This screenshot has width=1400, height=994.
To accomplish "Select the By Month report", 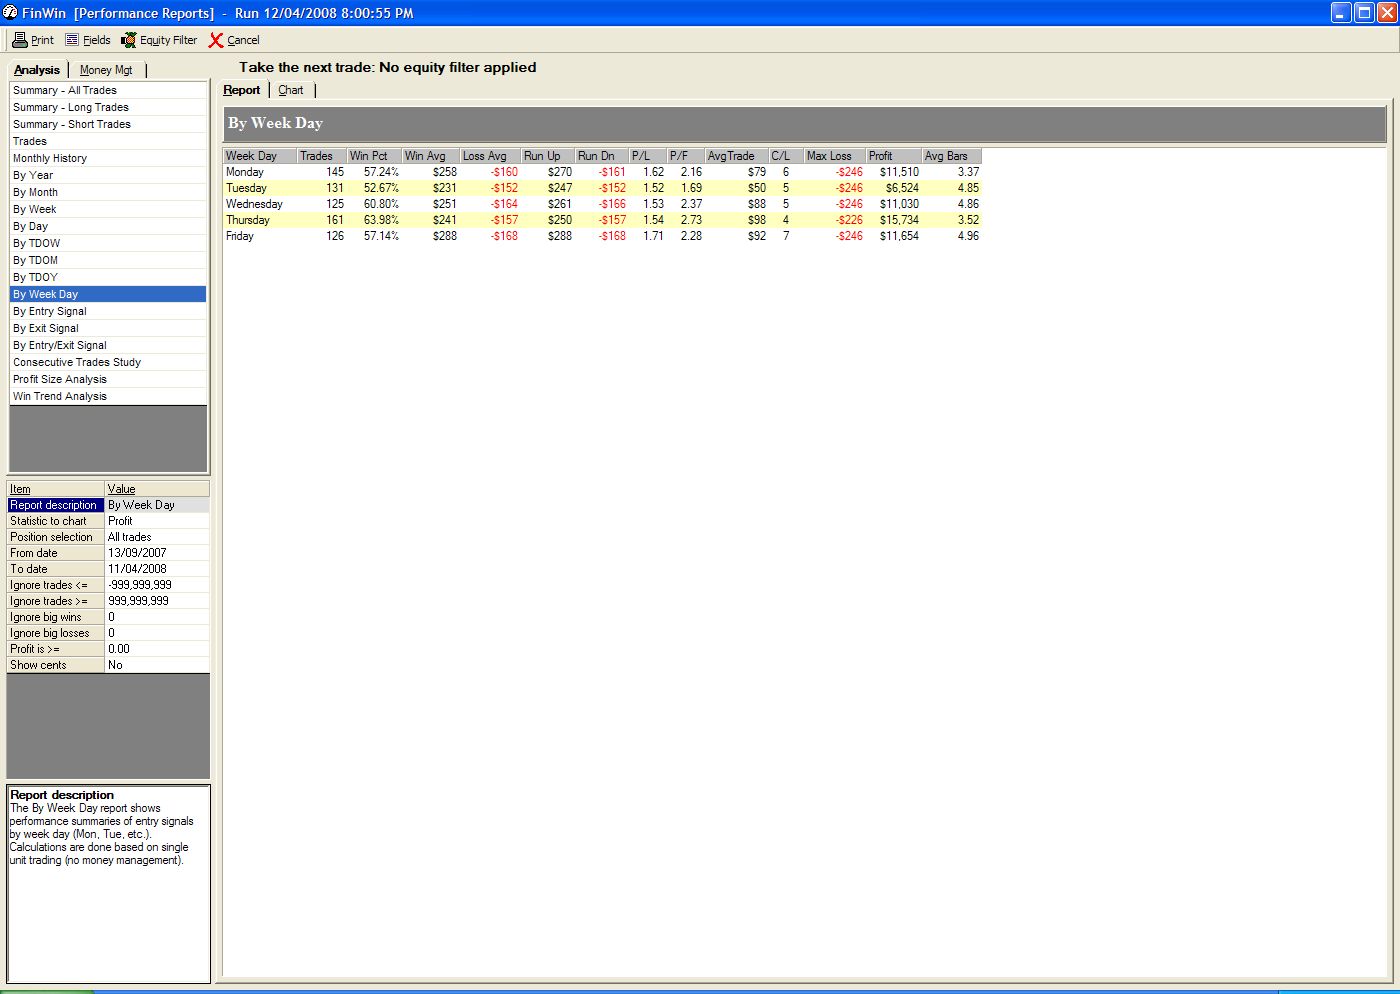I will click(x=108, y=192).
